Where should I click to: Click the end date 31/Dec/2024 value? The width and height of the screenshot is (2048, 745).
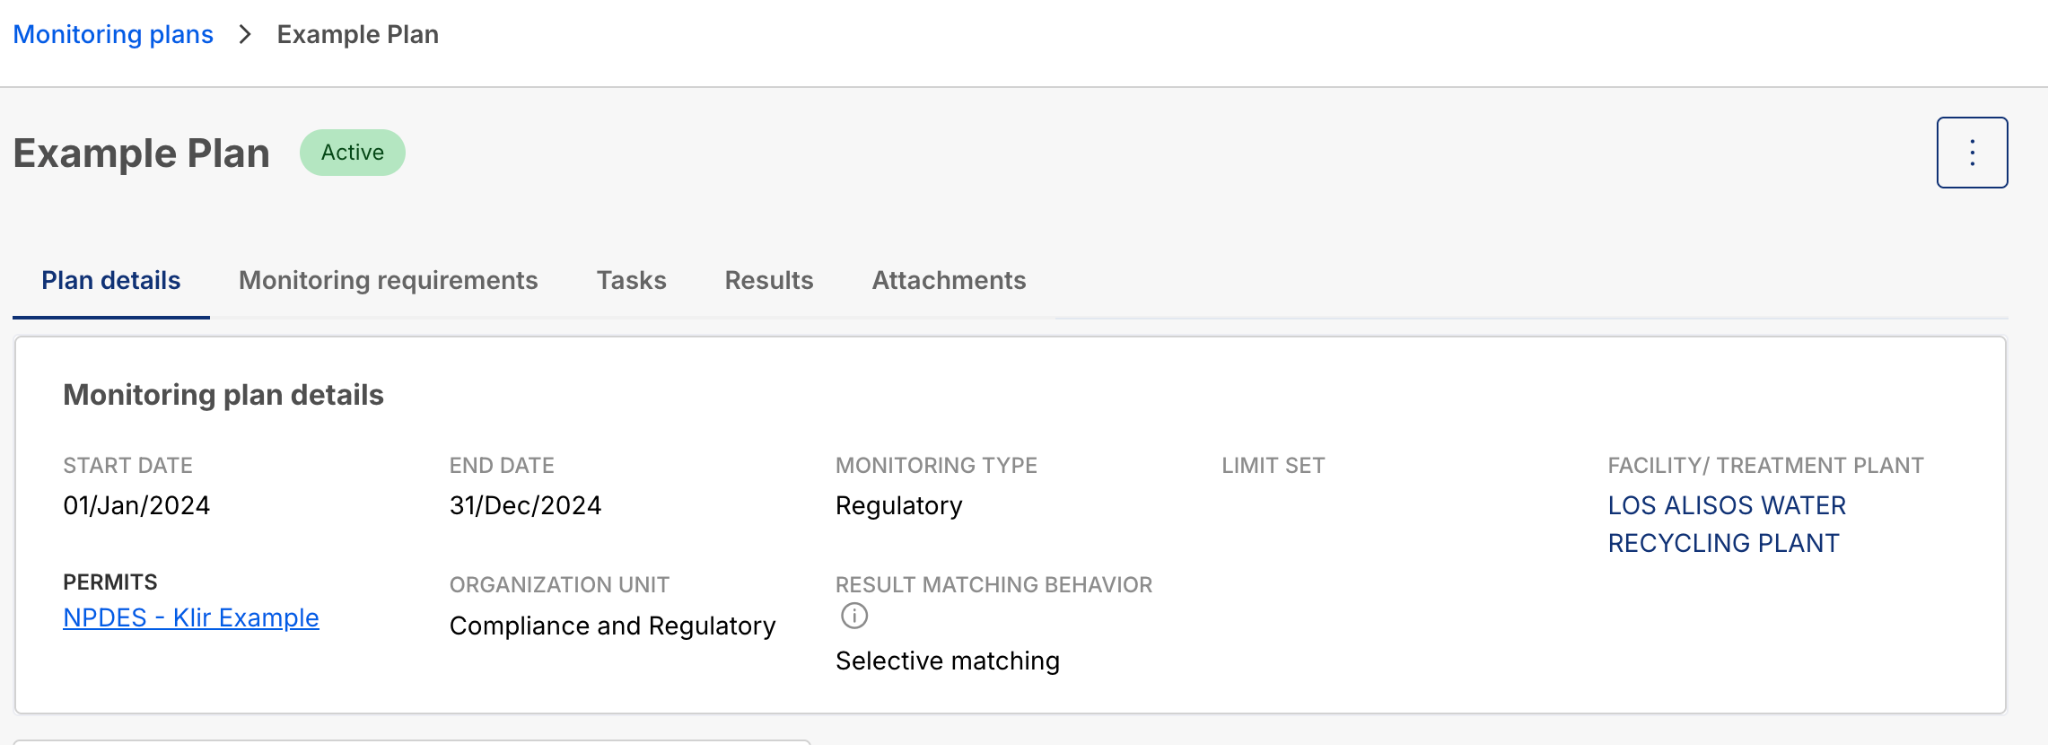click(x=525, y=506)
